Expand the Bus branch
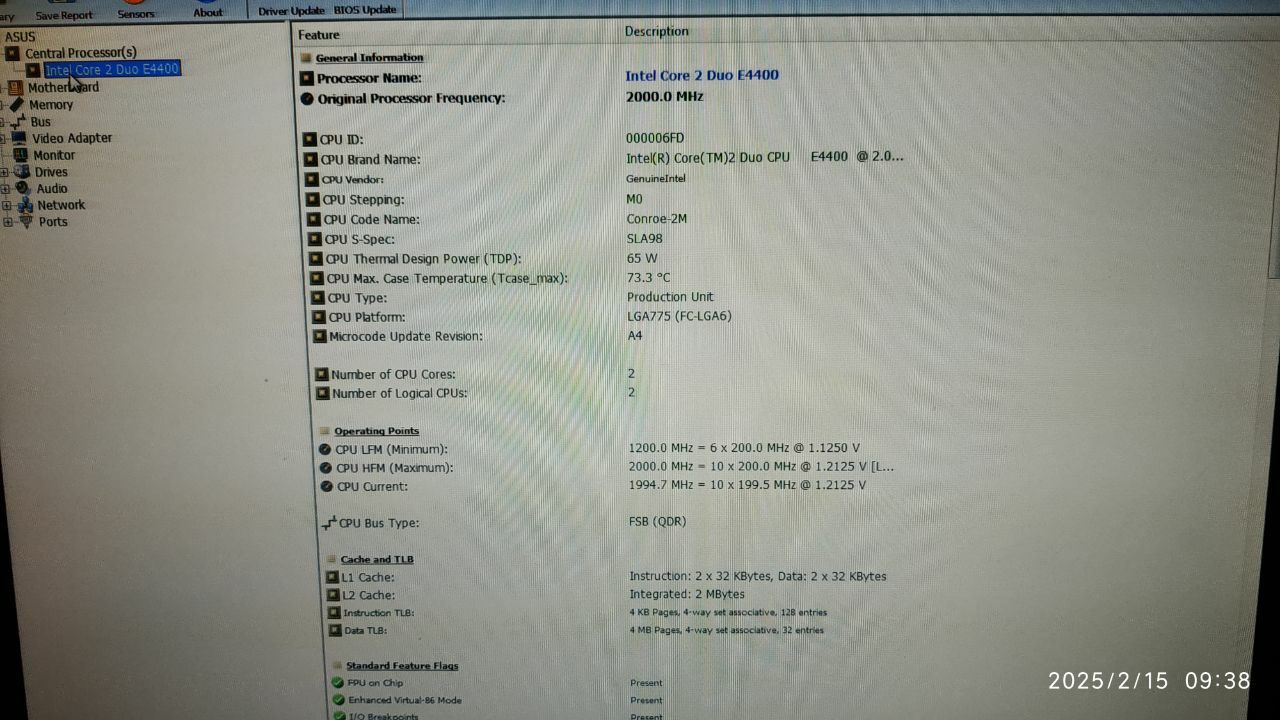The height and width of the screenshot is (720, 1280). click(4, 122)
